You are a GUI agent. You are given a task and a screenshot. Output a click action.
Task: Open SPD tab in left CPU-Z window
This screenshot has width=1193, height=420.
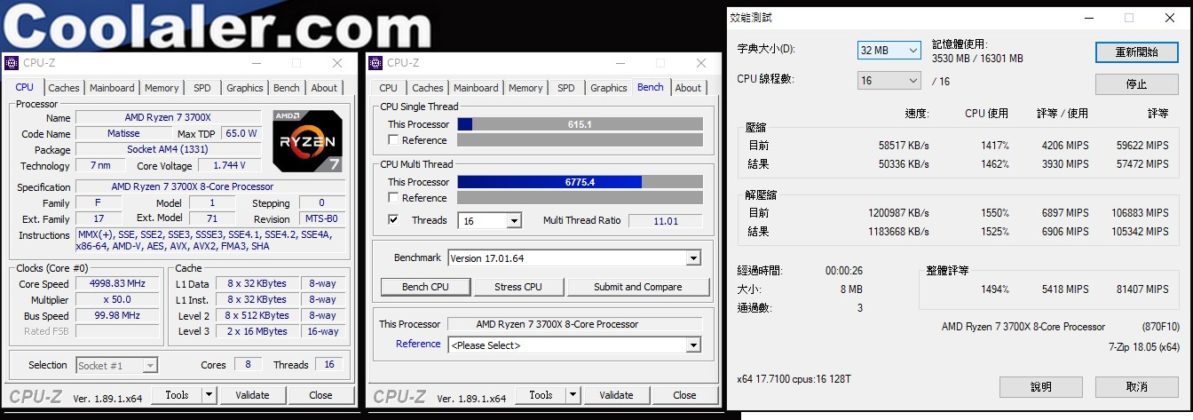(x=202, y=88)
